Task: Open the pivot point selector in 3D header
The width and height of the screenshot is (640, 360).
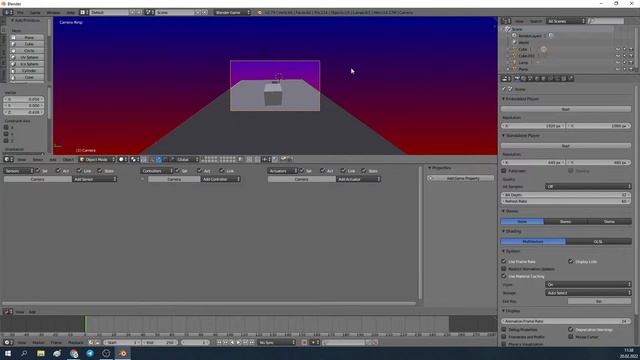Action: pos(135,160)
